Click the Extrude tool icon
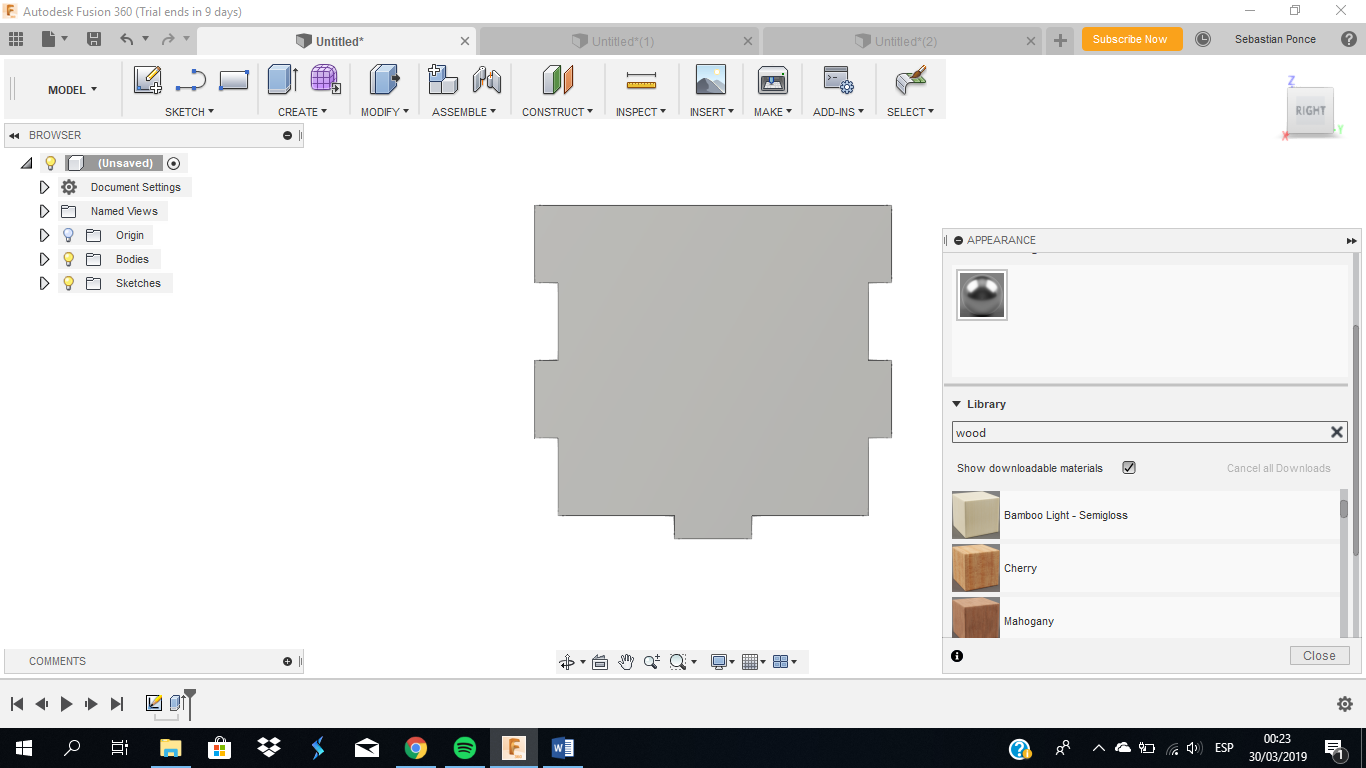Image resolution: width=1366 pixels, height=768 pixels. pos(283,80)
